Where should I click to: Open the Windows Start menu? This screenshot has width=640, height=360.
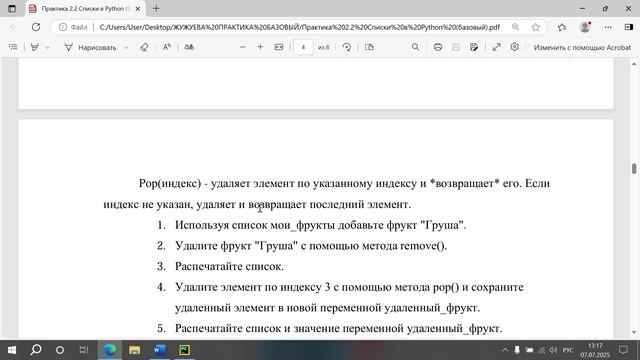(x=12, y=350)
